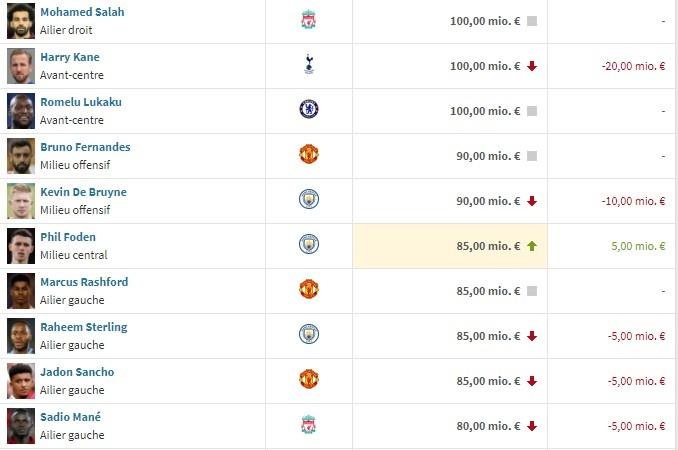Click the highlighted 85,00 mio. € Foden value
The height and width of the screenshot is (450, 678).
488,246
